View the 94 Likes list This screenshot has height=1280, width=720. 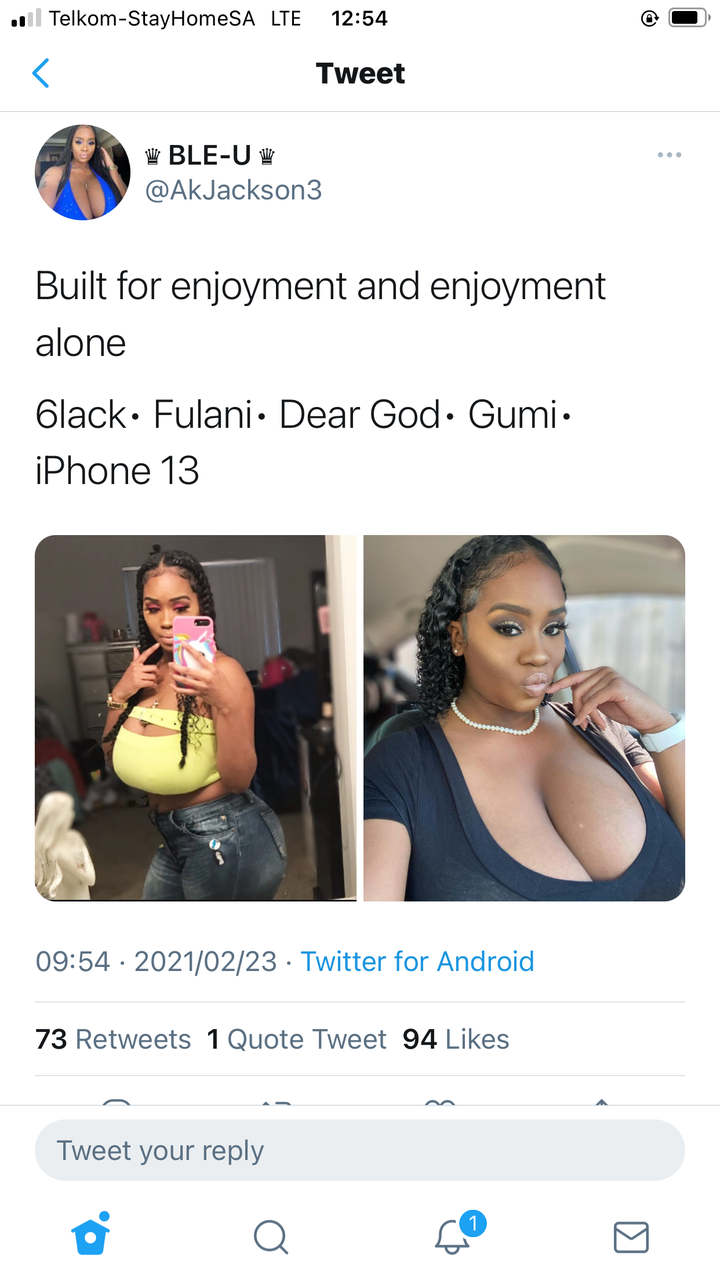(x=456, y=1039)
